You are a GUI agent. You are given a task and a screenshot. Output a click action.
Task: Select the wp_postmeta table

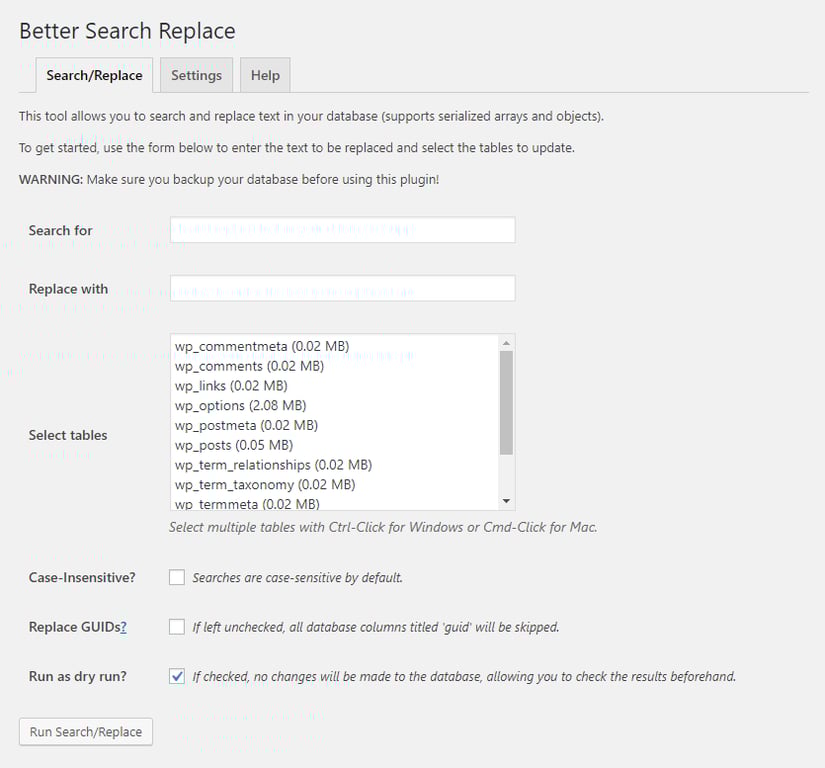click(x=246, y=425)
